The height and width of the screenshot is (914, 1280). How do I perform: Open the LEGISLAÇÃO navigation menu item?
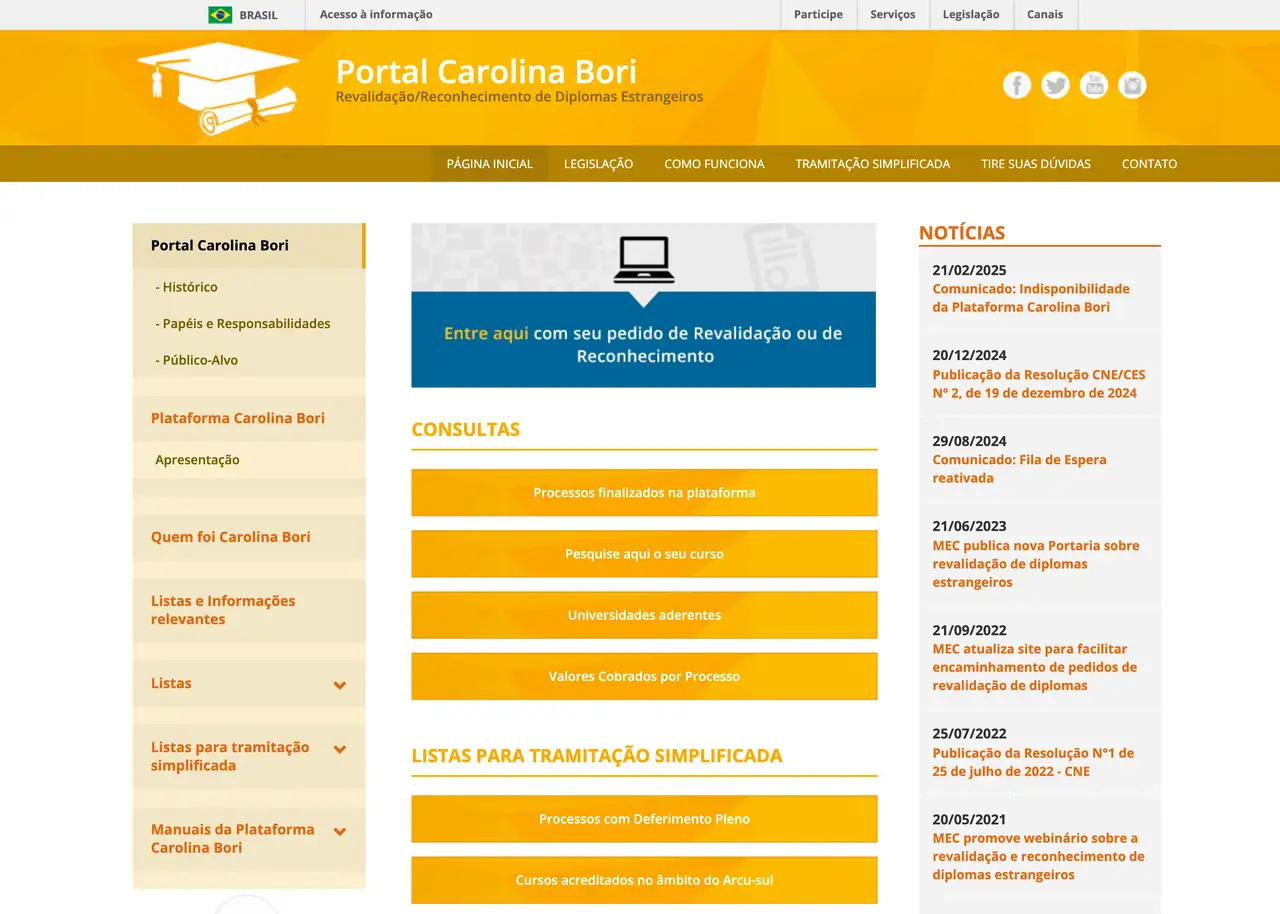coord(598,164)
